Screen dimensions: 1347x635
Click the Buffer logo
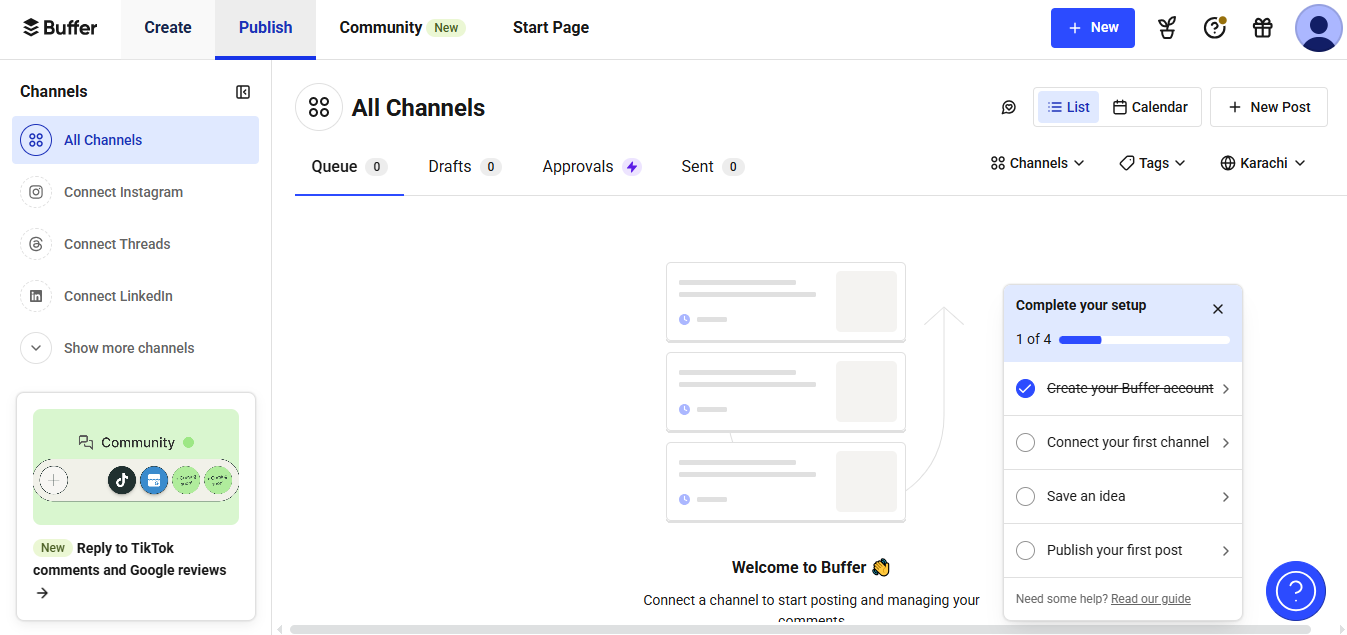(x=60, y=27)
